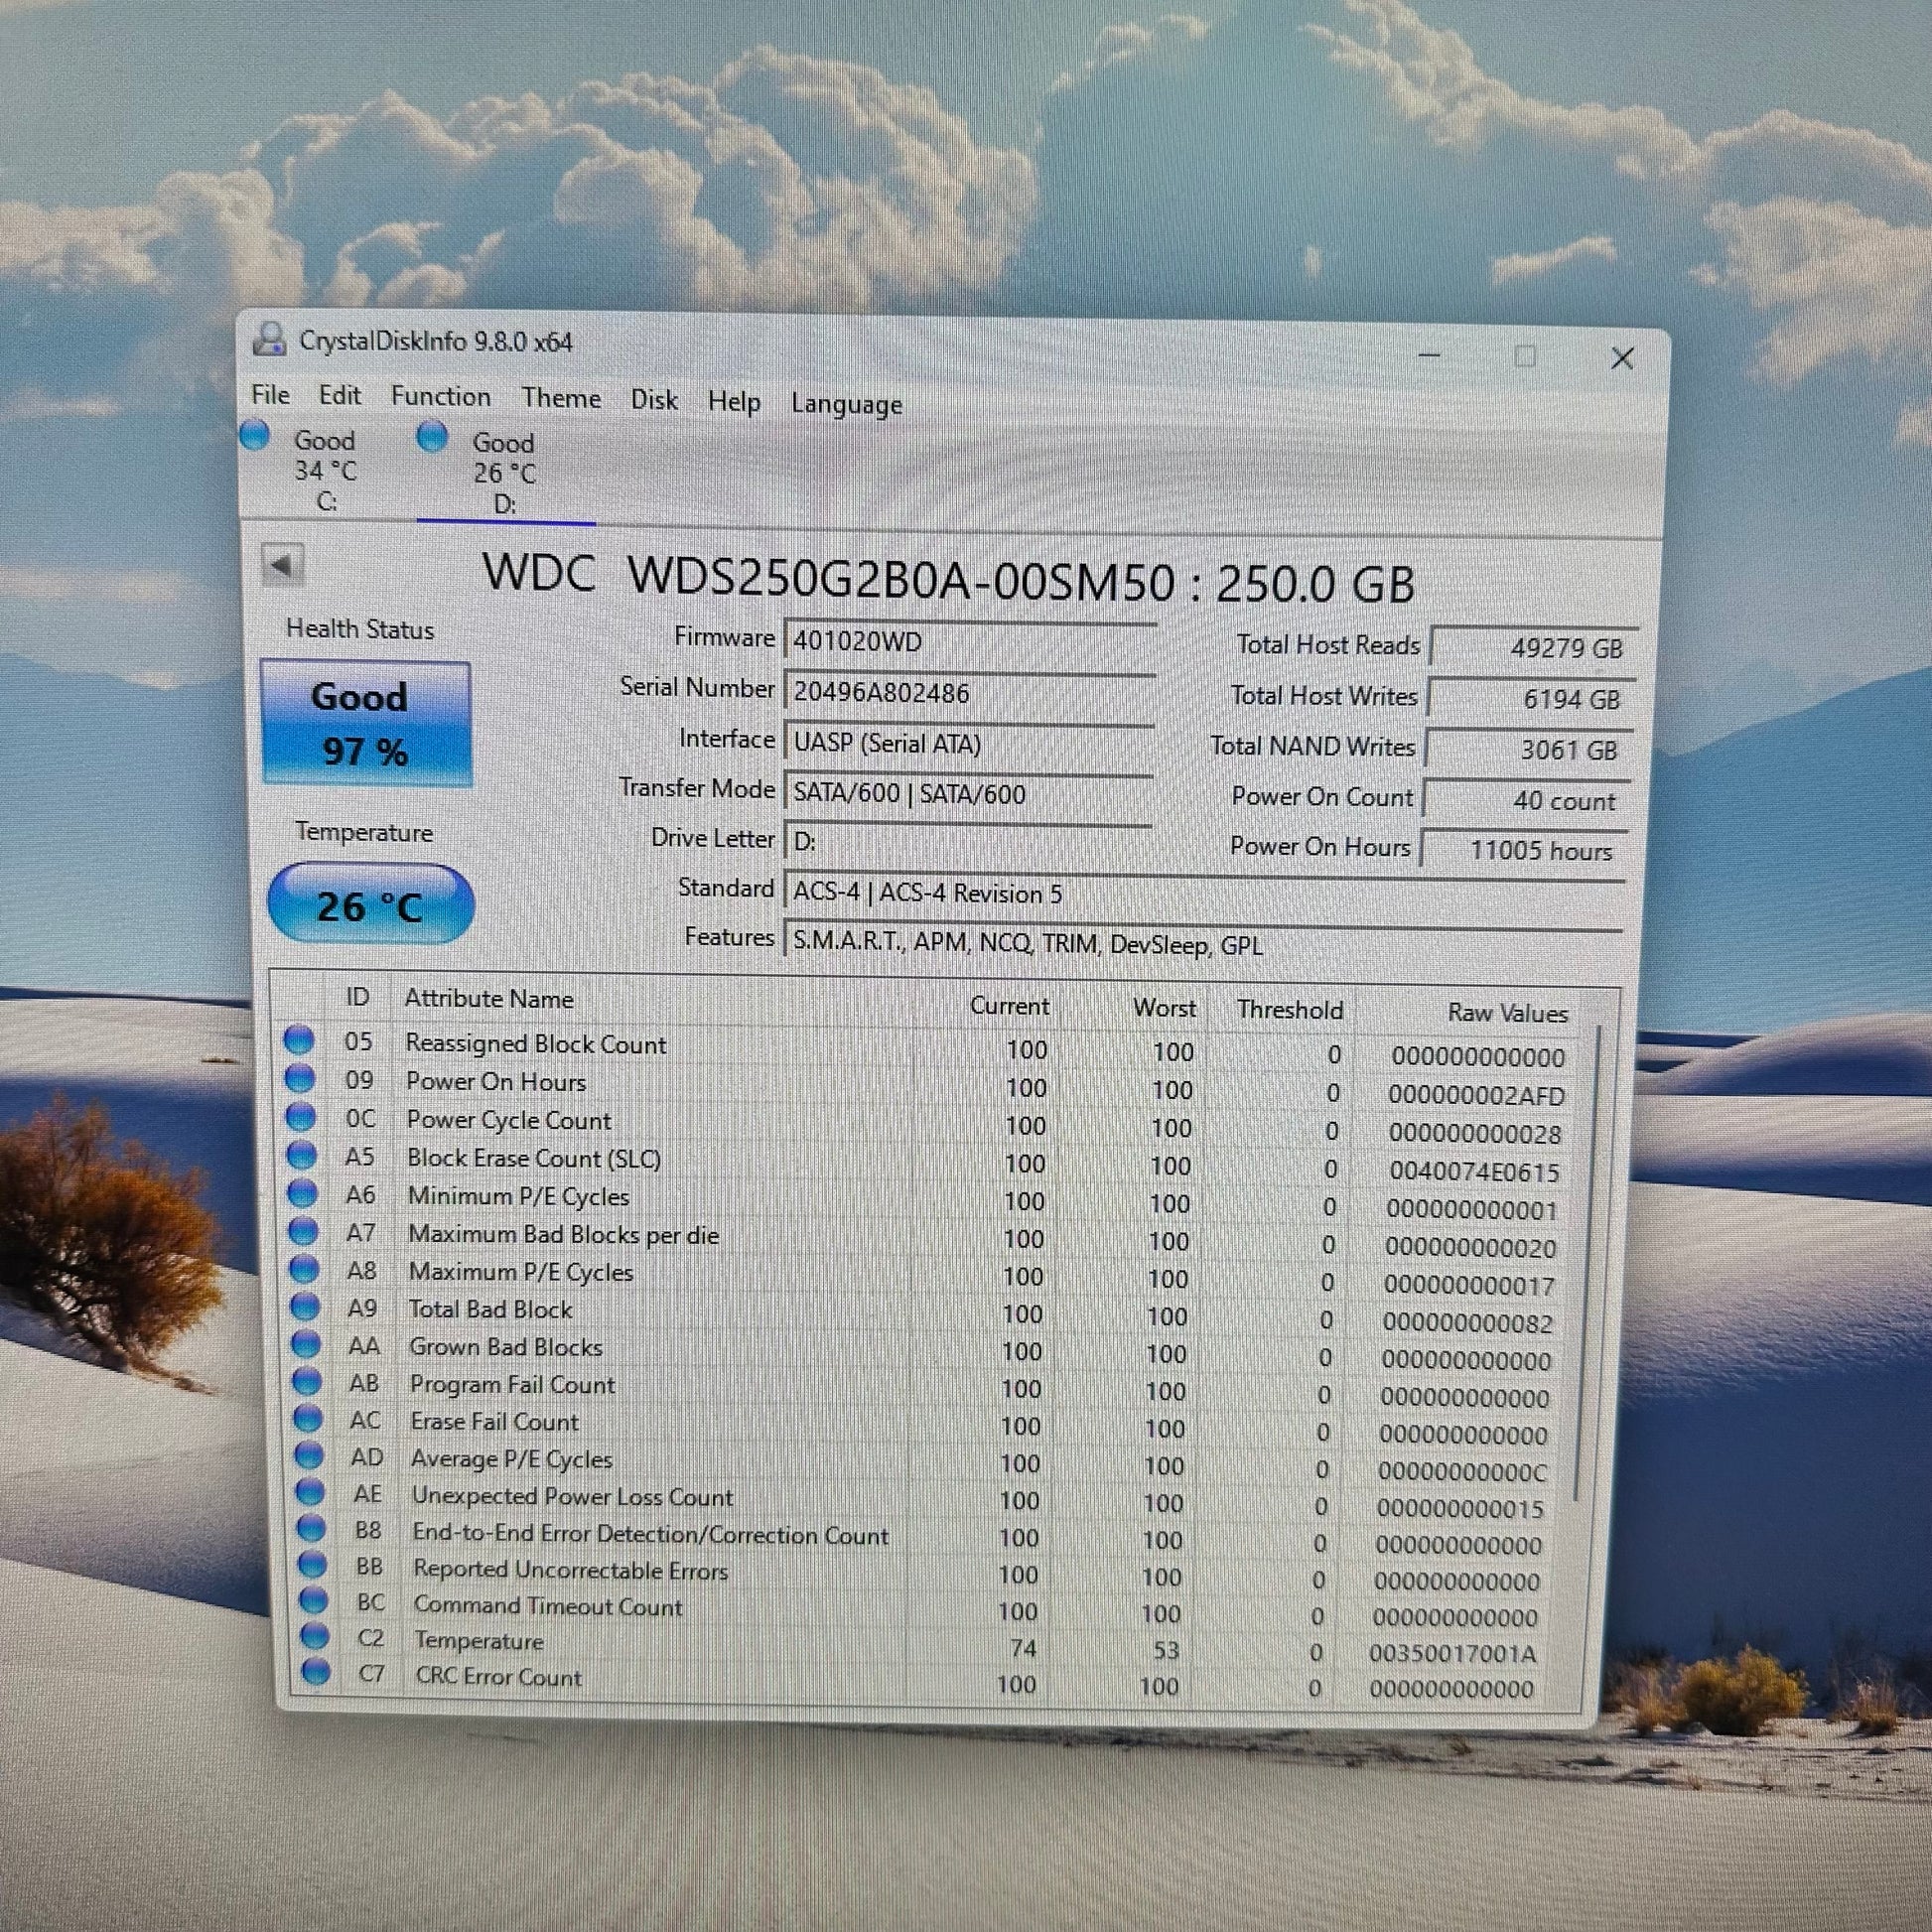Viewport: 1932px width, 1932px height.
Task: Click the Threshold column header
Action: pos(1290,1009)
